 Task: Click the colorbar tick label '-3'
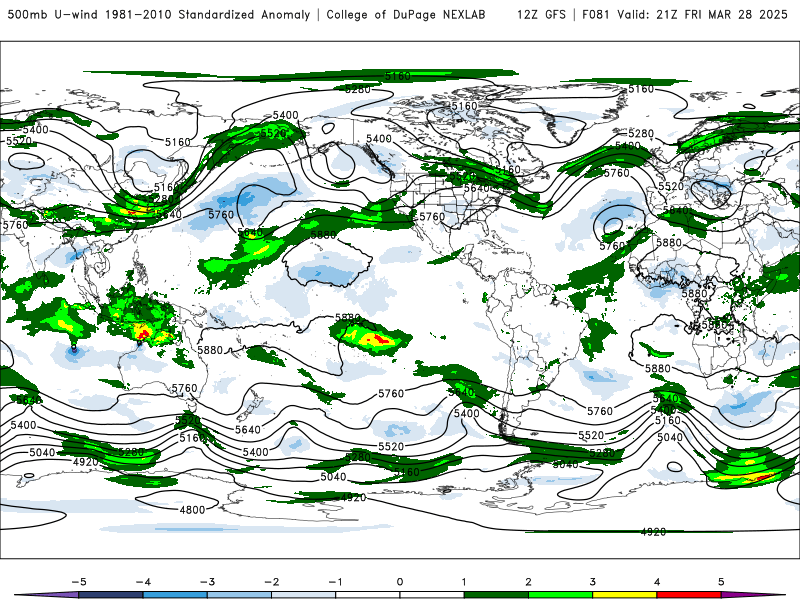click(x=207, y=582)
